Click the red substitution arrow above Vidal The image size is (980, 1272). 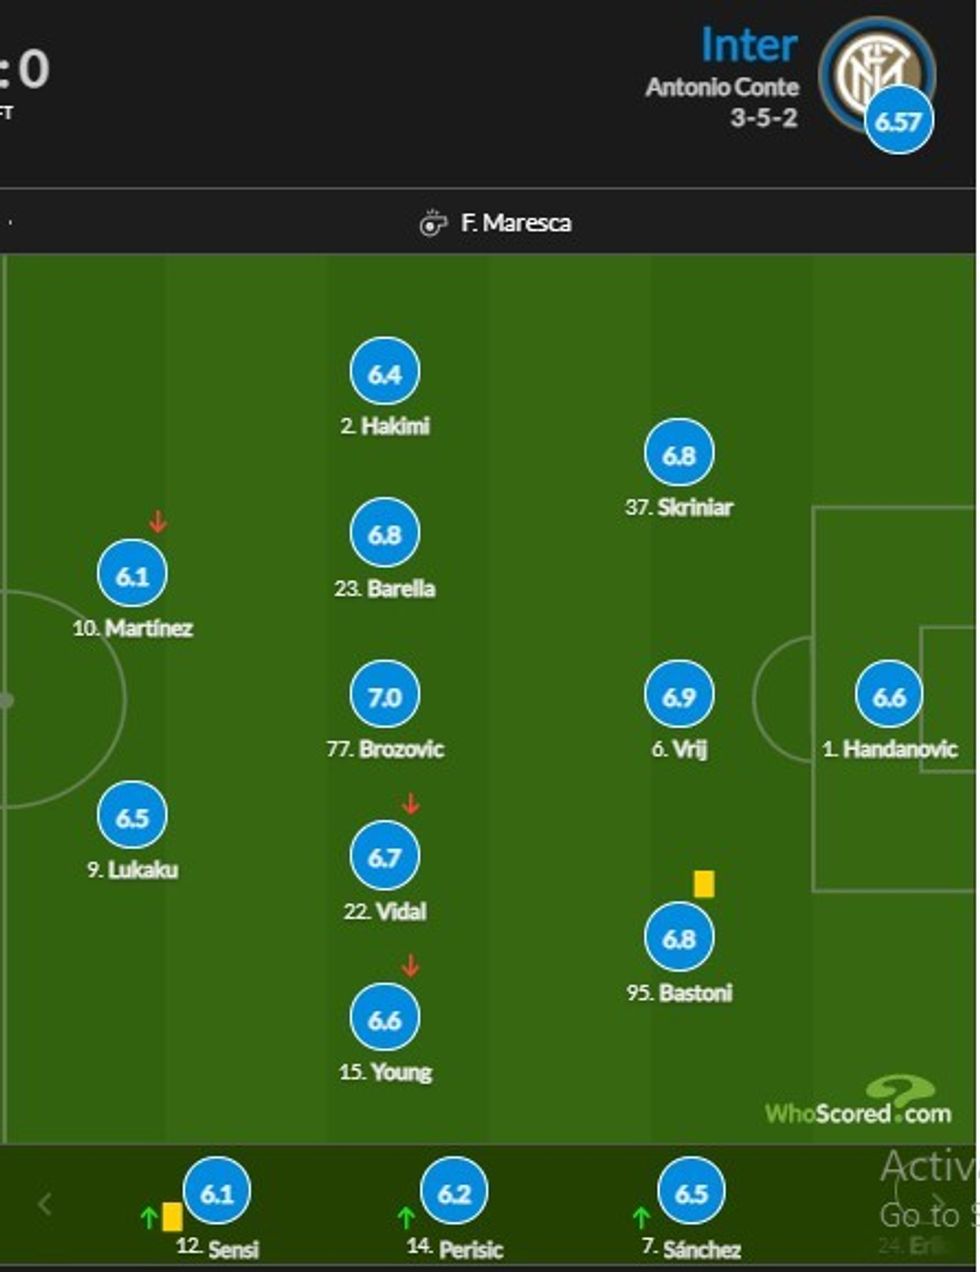point(410,803)
